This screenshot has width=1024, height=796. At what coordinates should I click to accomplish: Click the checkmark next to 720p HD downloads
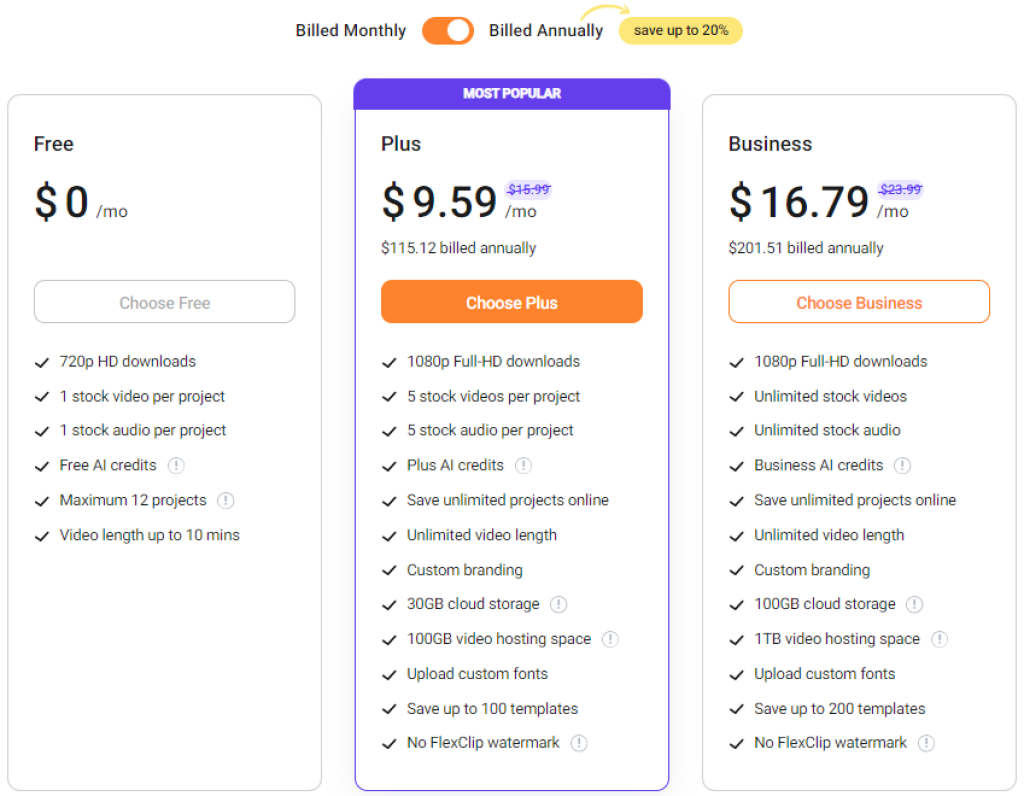tap(41, 361)
